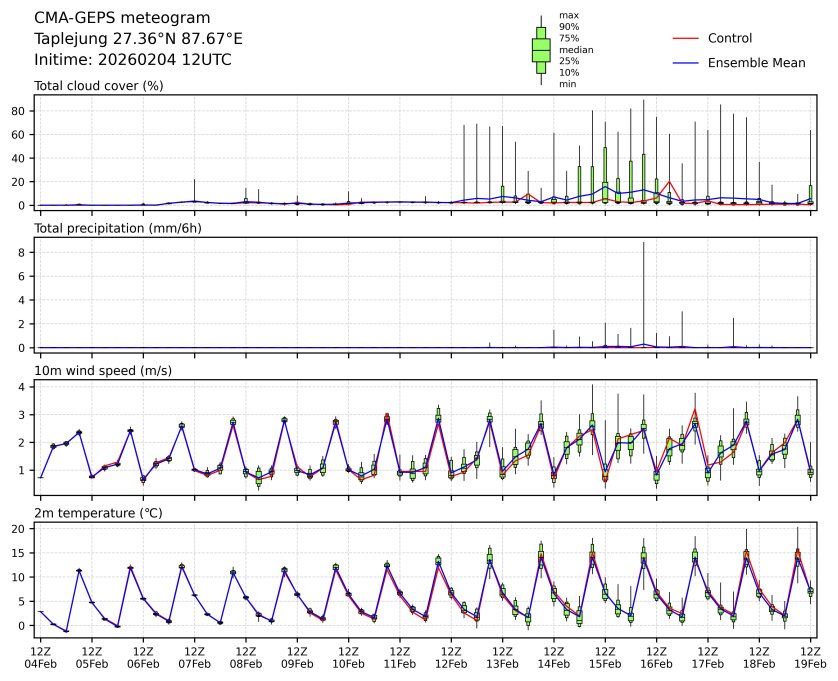Click the 'min' label in the box-plot legend
The width and height of the screenshot is (838, 681).
pyautogui.click(x=567, y=84)
